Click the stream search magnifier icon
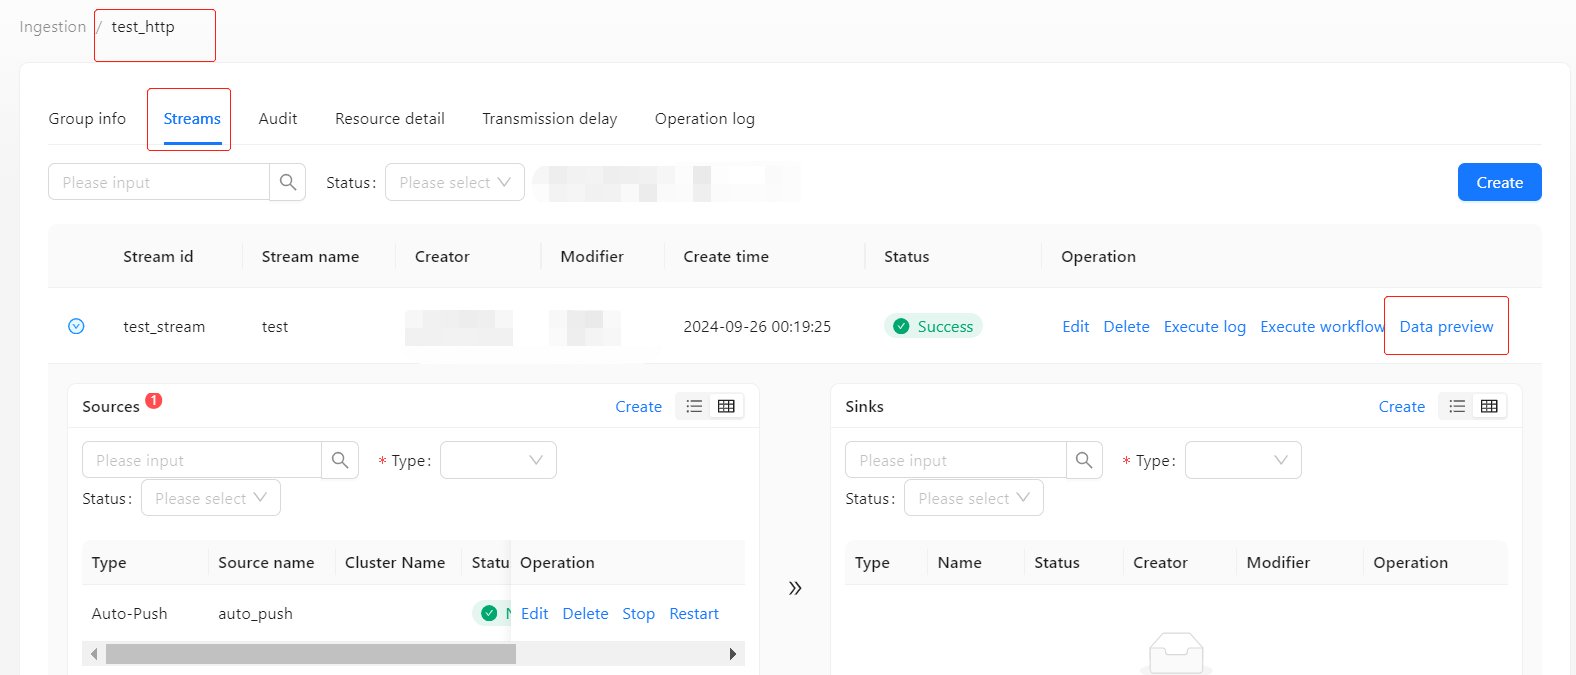This screenshot has width=1576, height=675. pyautogui.click(x=288, y=182)
